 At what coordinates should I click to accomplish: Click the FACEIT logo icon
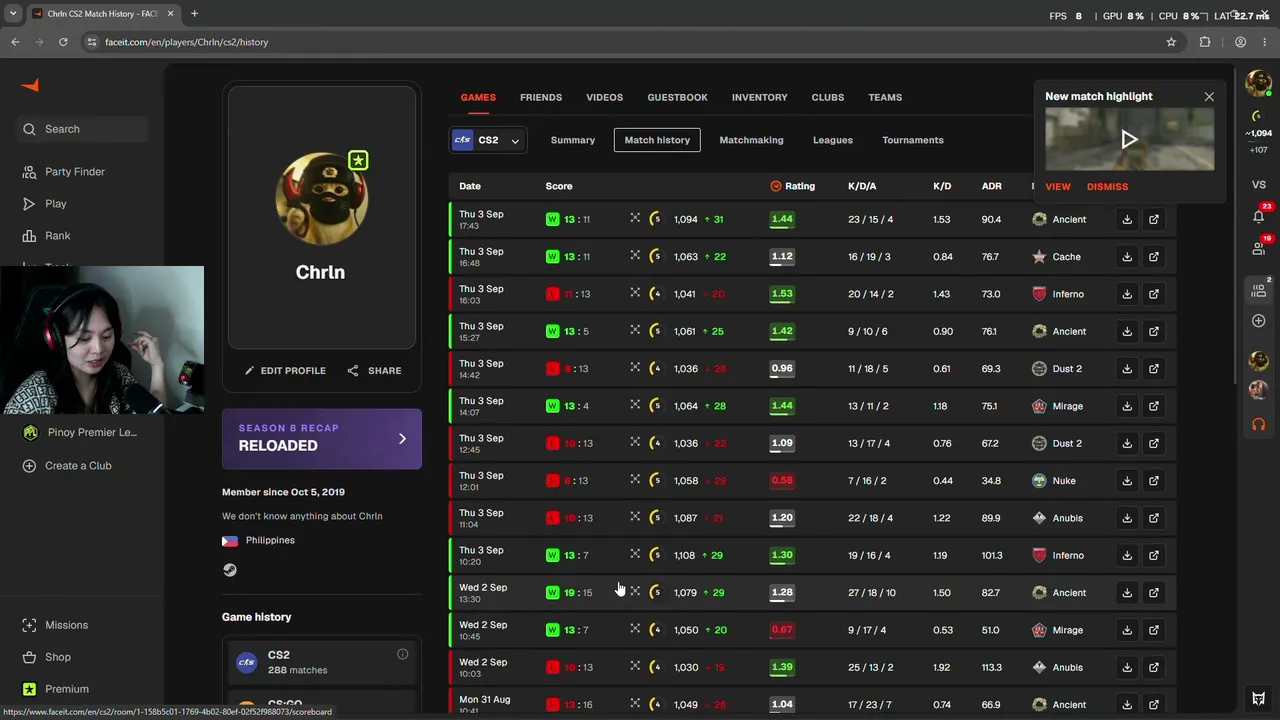pos(30,86)
